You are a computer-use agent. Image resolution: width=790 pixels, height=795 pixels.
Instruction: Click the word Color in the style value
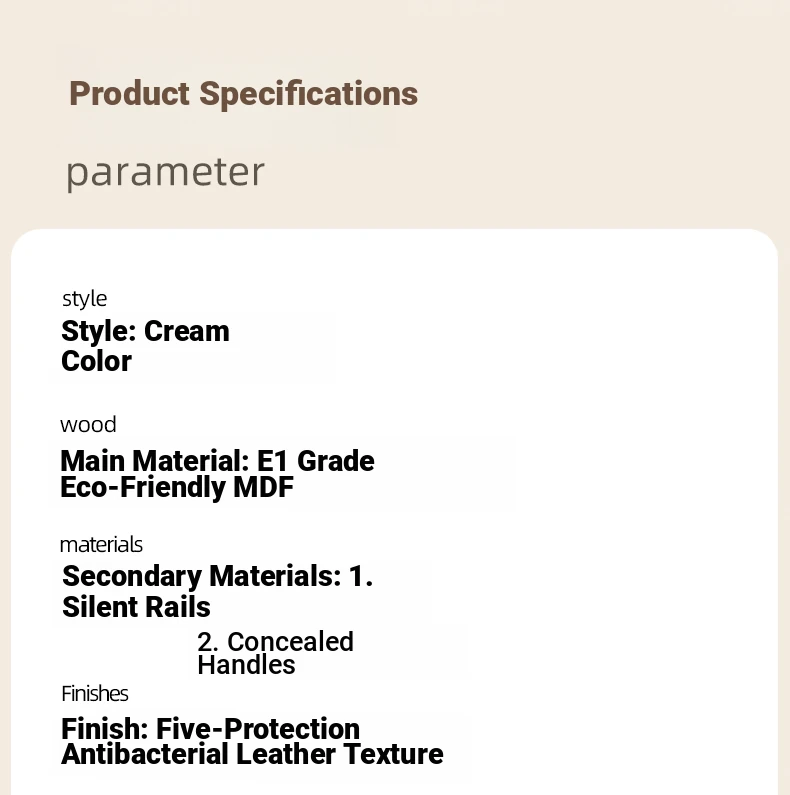tap(96, 362)
